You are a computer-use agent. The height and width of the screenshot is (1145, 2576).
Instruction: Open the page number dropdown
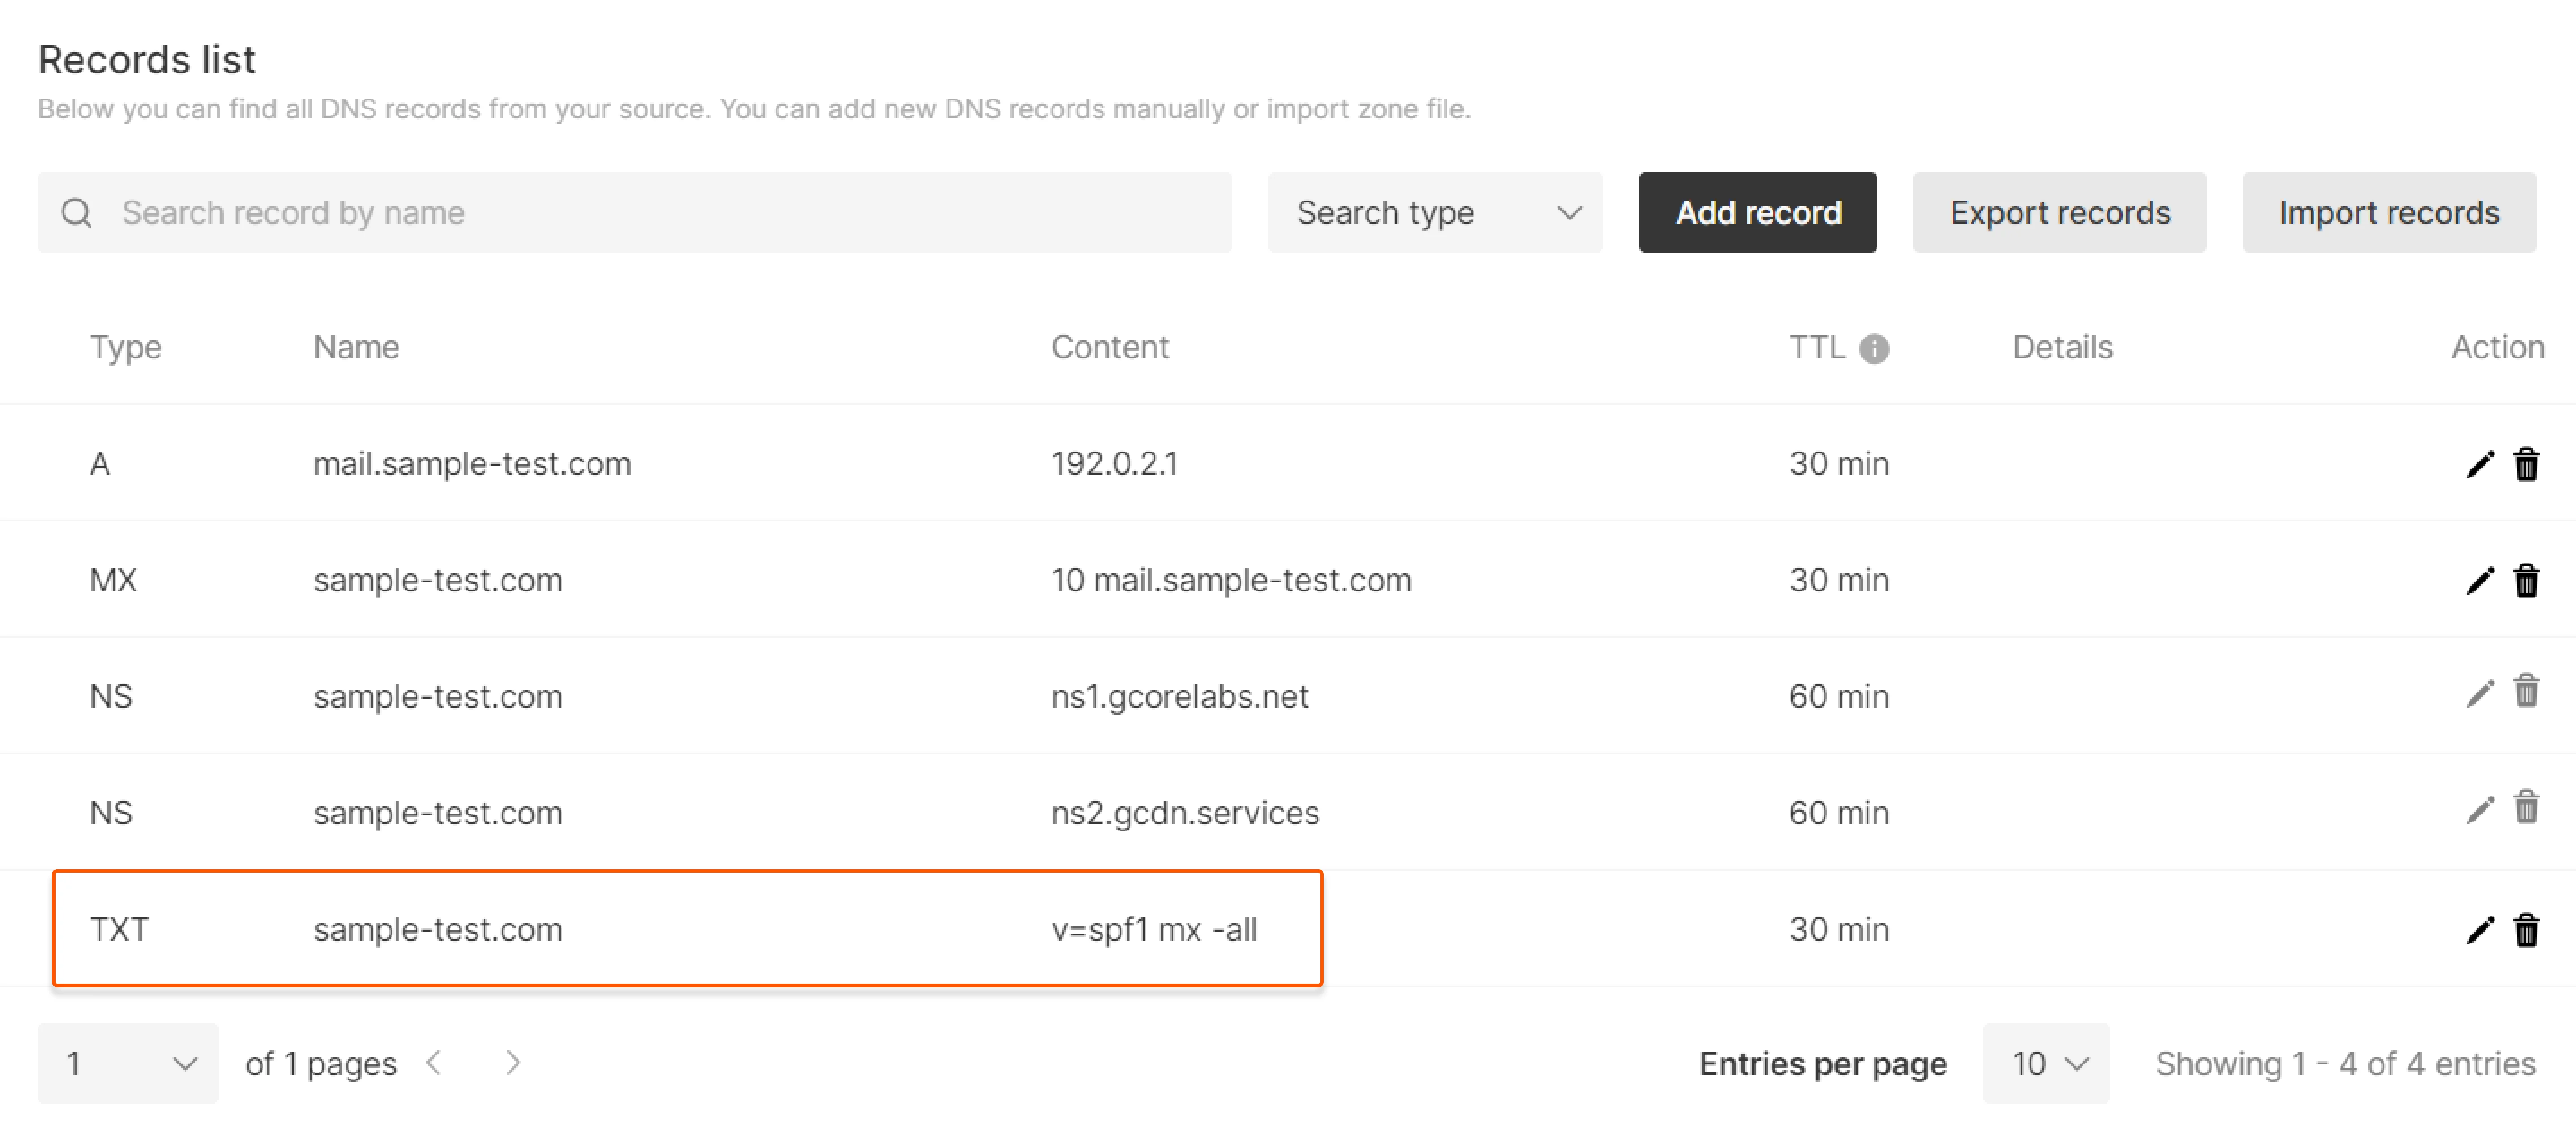pos(128,1063)
